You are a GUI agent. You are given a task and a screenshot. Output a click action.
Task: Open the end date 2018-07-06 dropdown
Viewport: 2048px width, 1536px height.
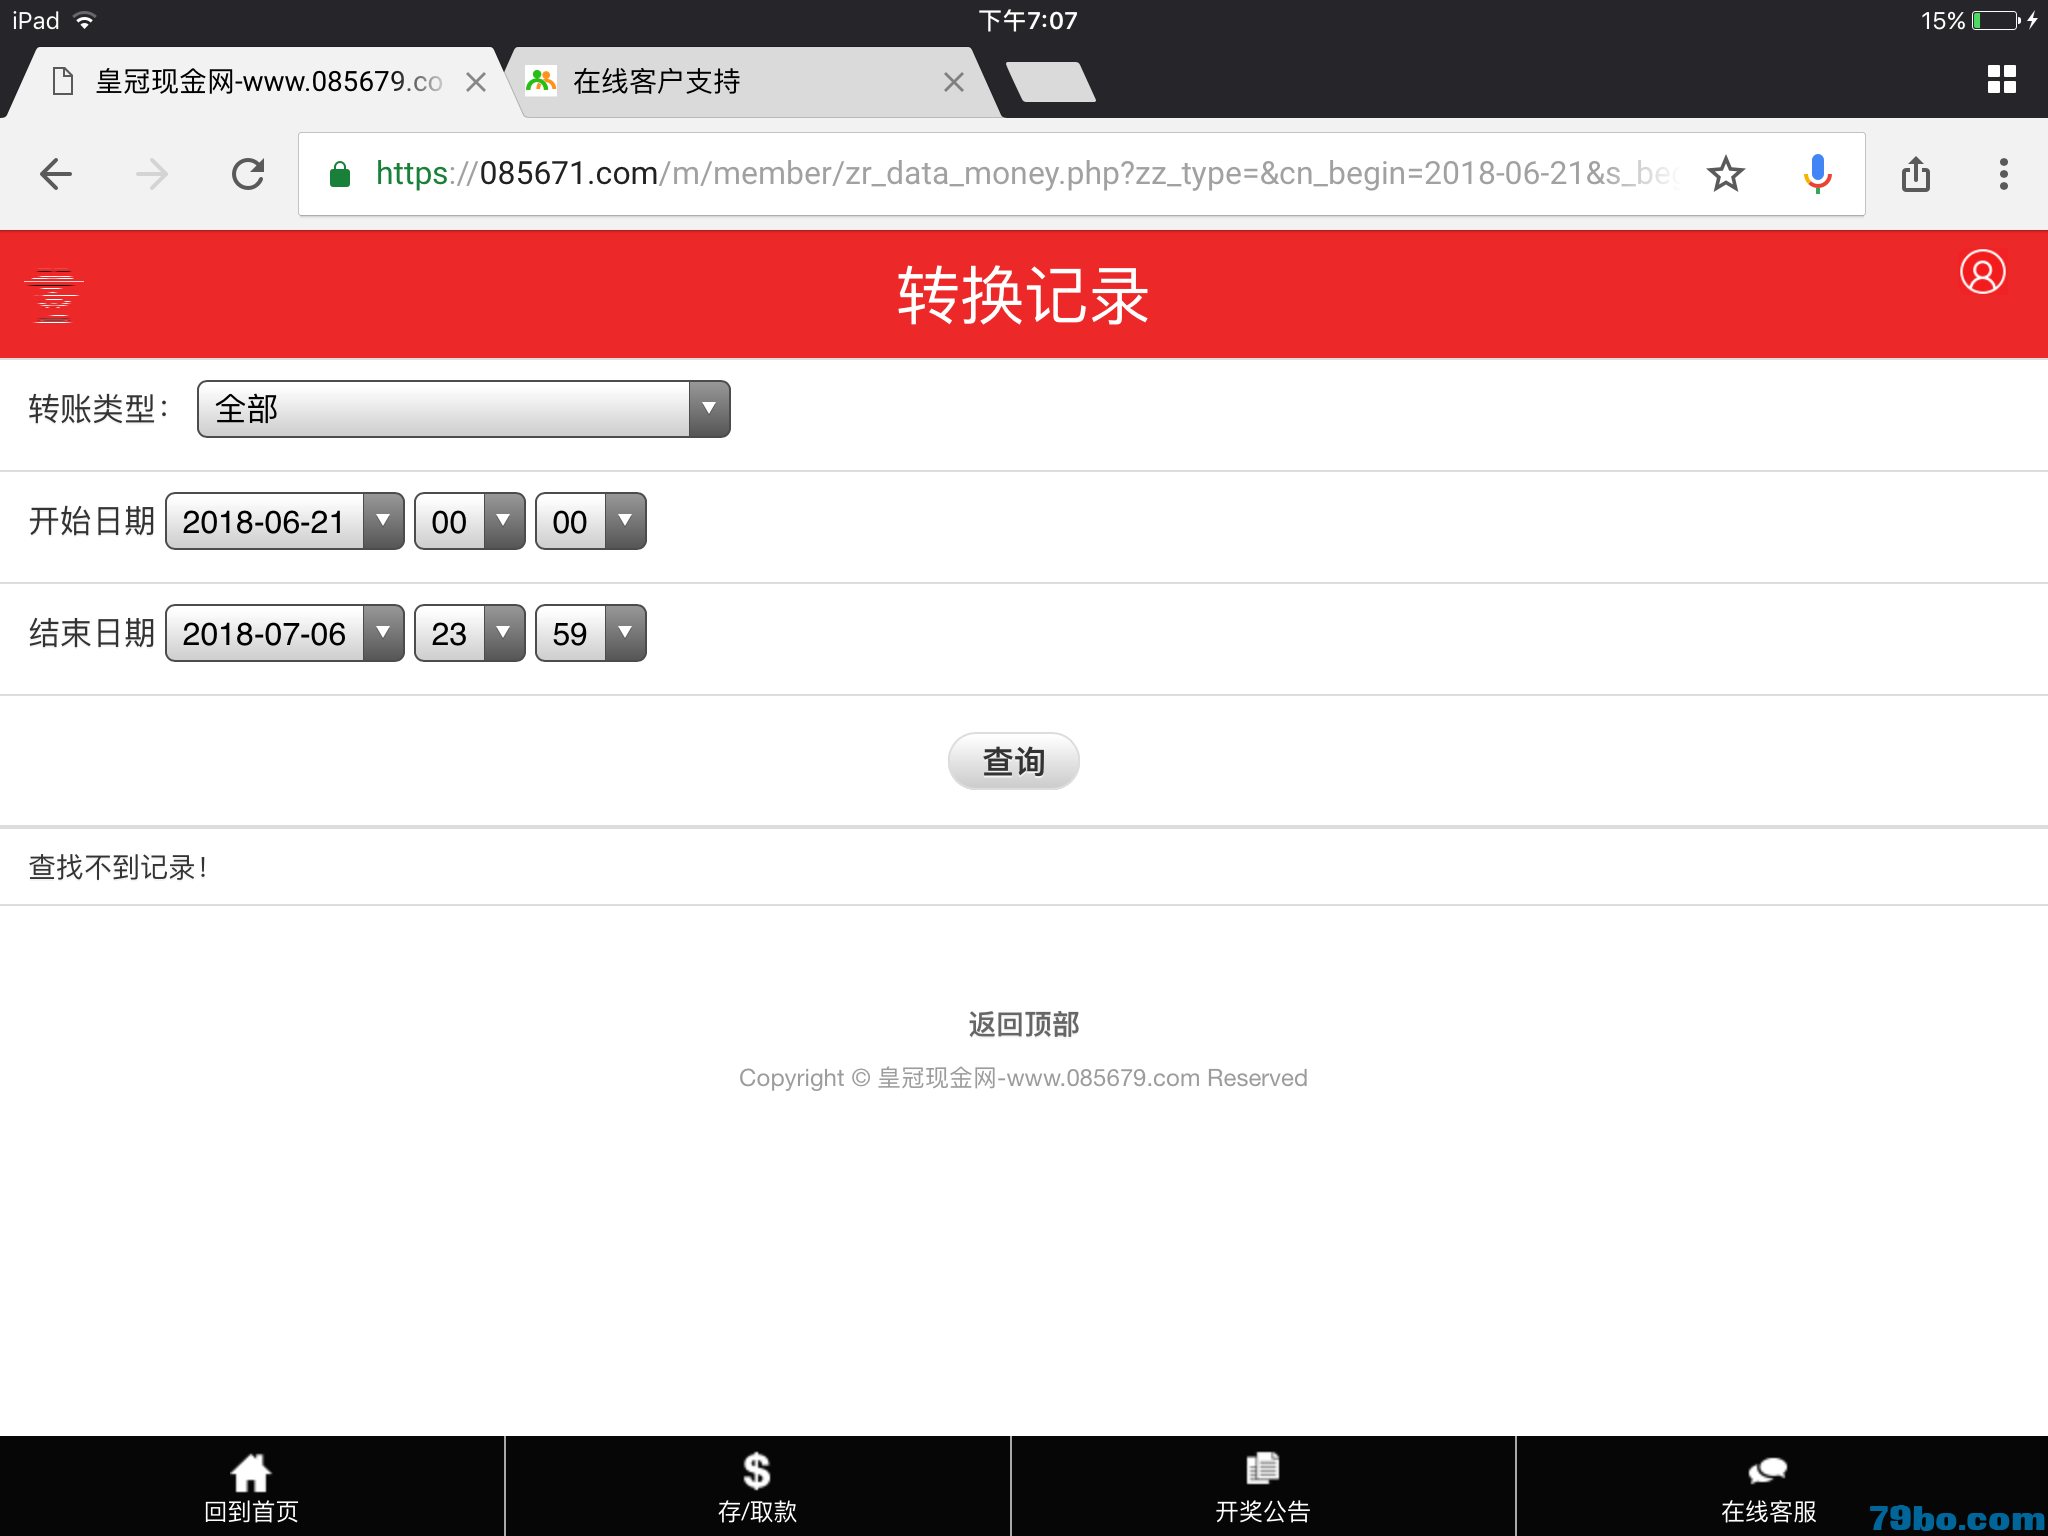click(x=285, y=633)
